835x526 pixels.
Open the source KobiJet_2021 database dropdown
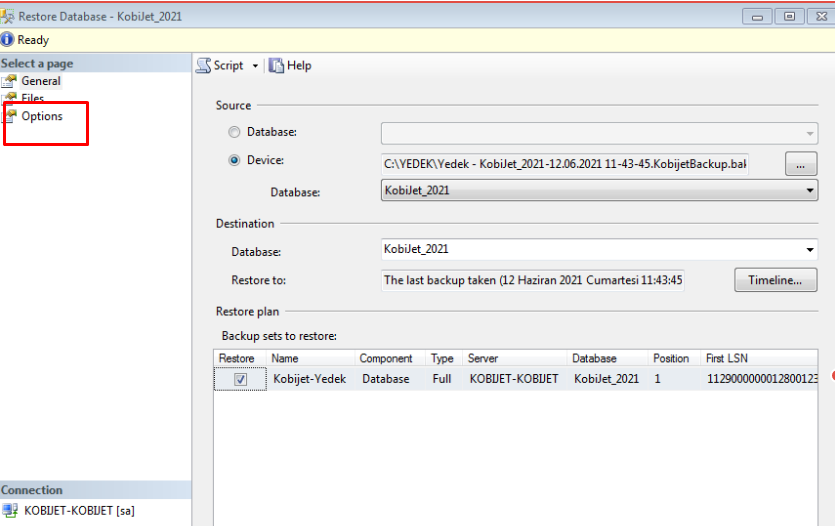pyautogui.click(x=599, y=191)
